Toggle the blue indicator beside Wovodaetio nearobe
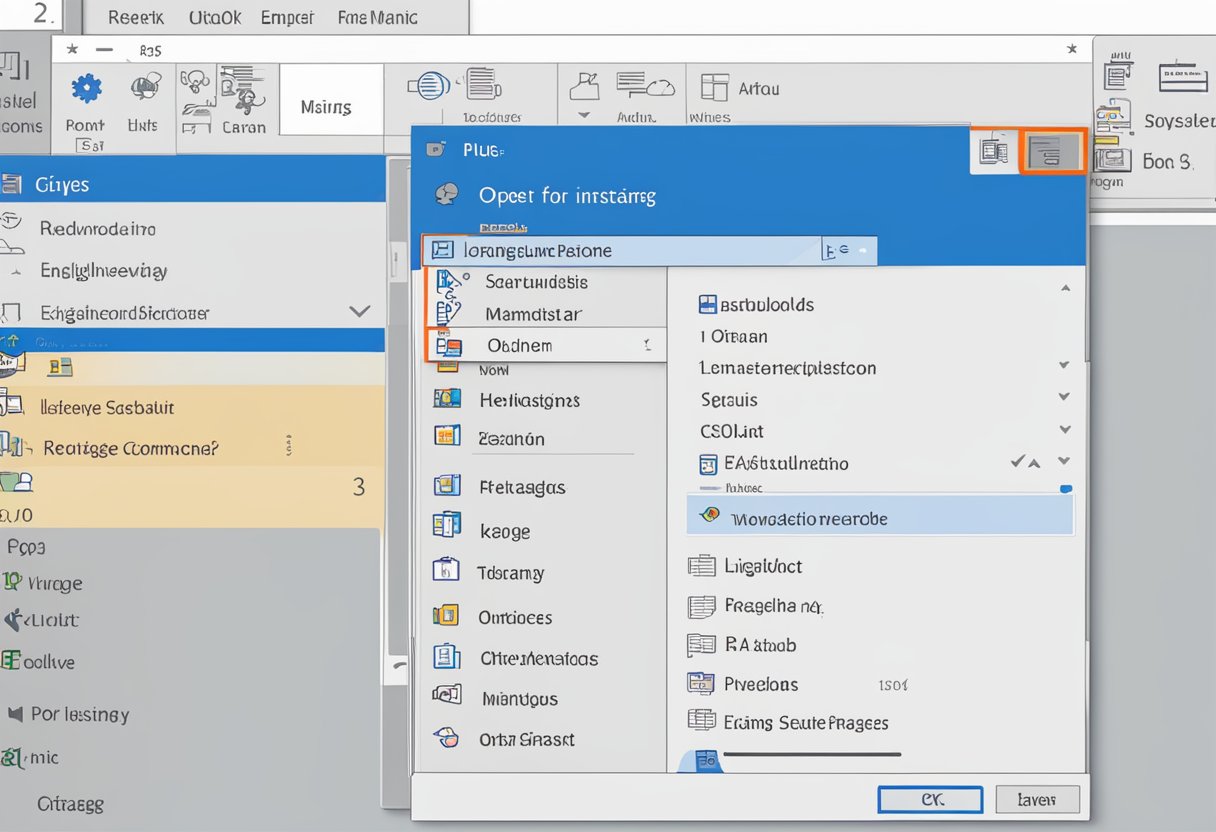1216x832 pixels. 1066,489
